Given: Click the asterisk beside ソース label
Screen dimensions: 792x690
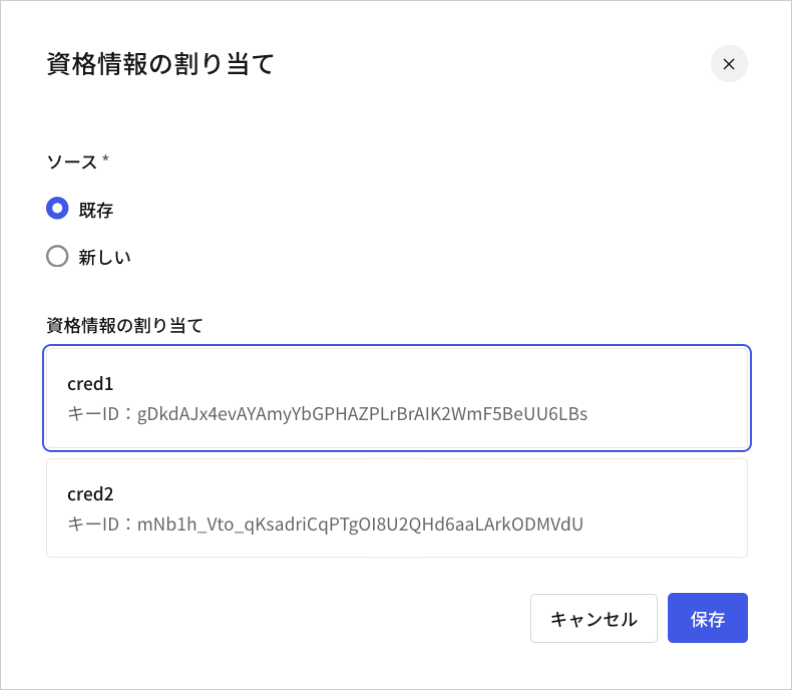Looking at the screenshot, I should click(106, 158).
